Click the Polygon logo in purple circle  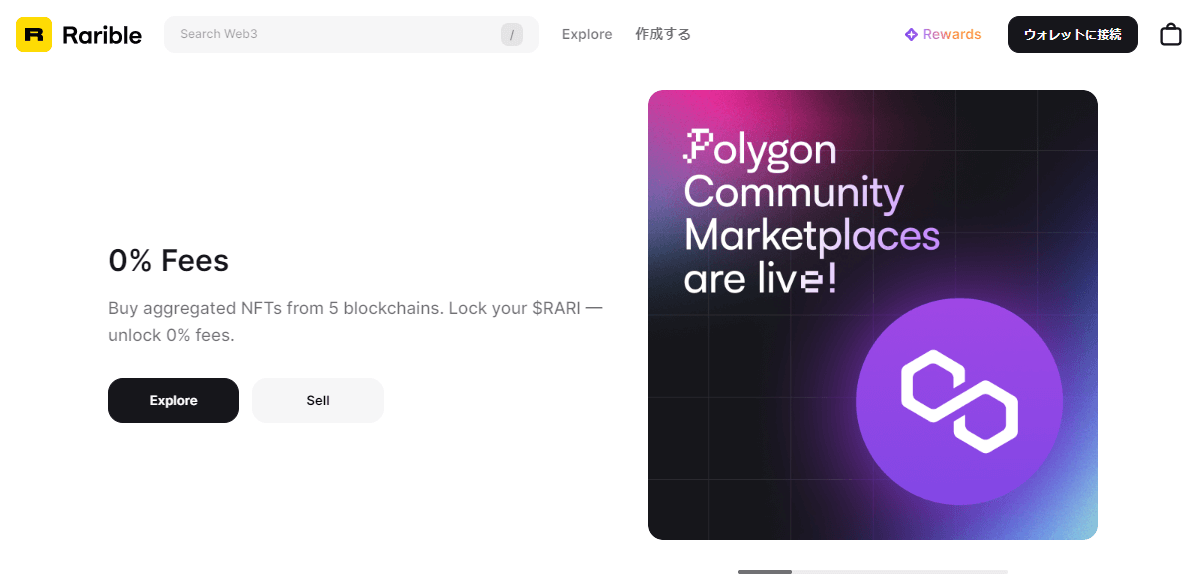click(x=959, y=400)
